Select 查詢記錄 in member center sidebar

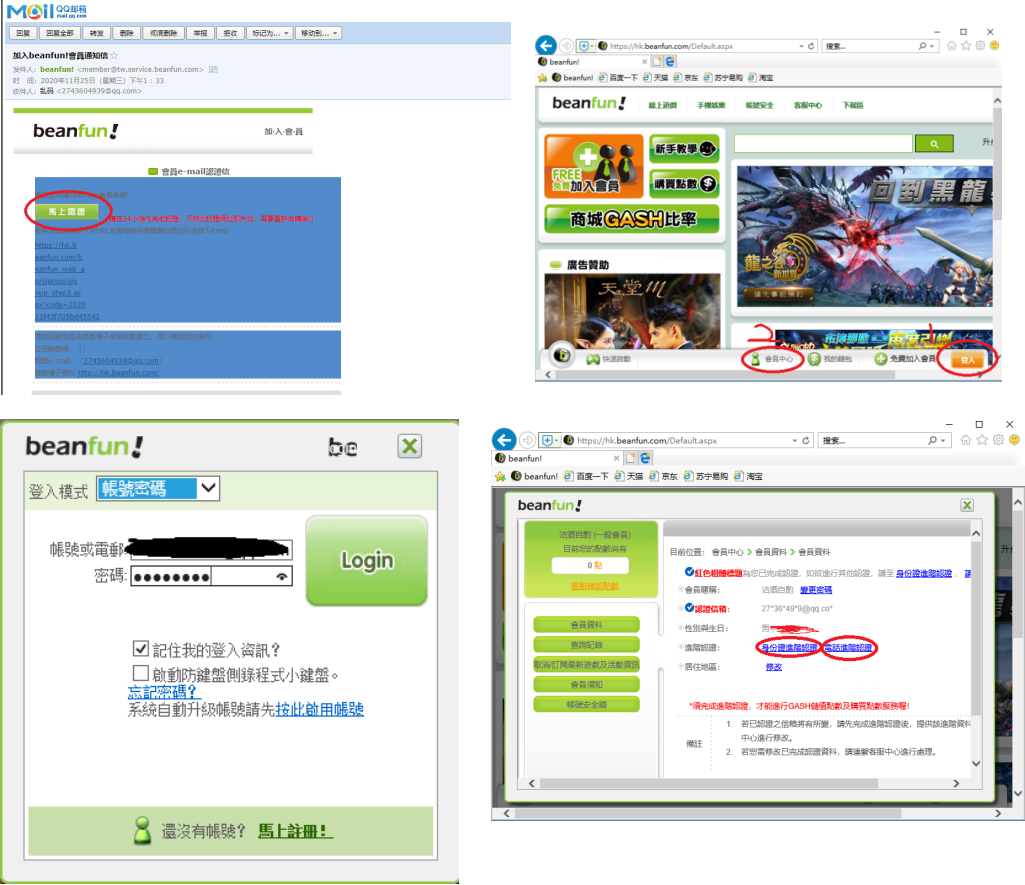click(x=586, y=645)
